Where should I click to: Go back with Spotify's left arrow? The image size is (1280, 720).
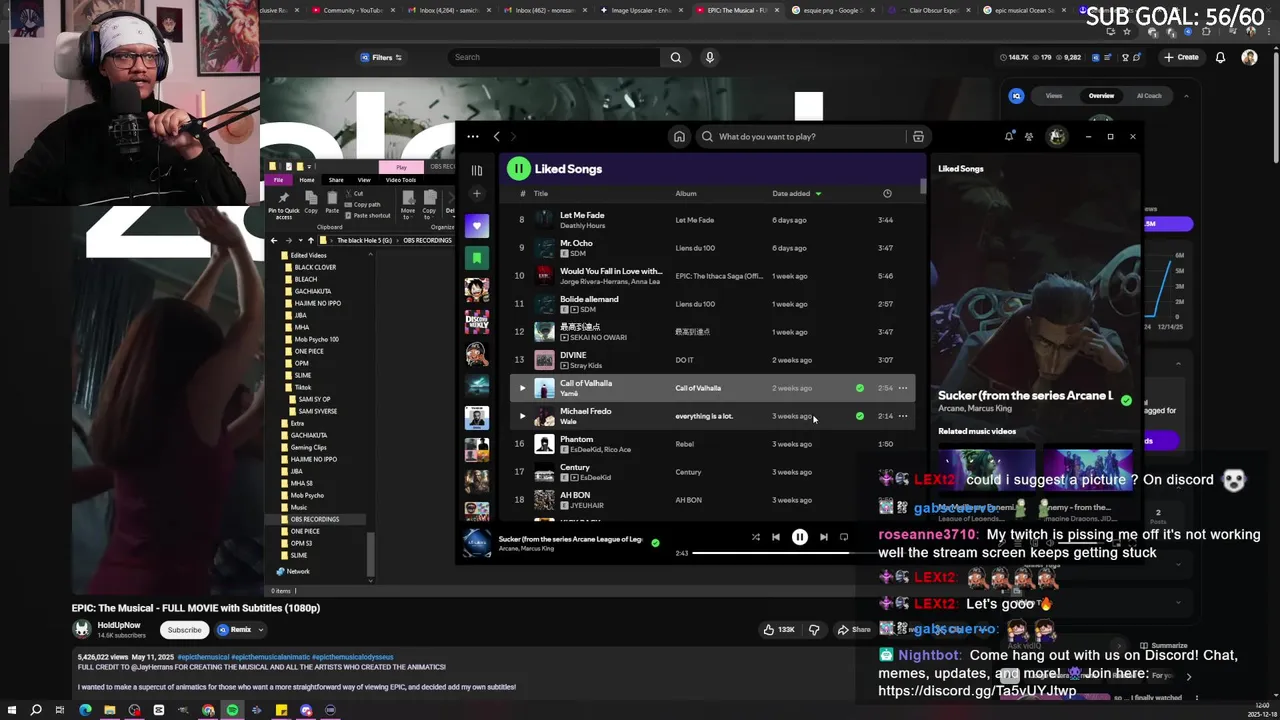coord(496,137)
